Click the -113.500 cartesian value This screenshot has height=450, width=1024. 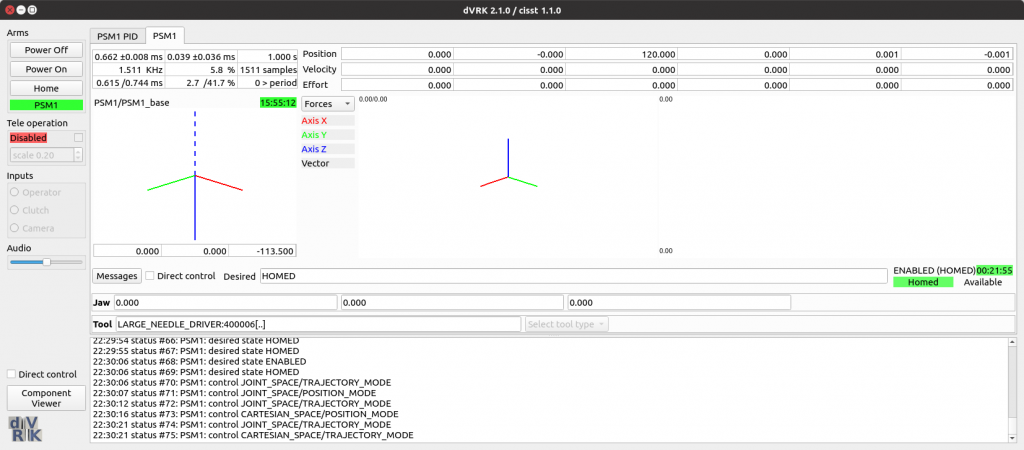pos(263,251)
